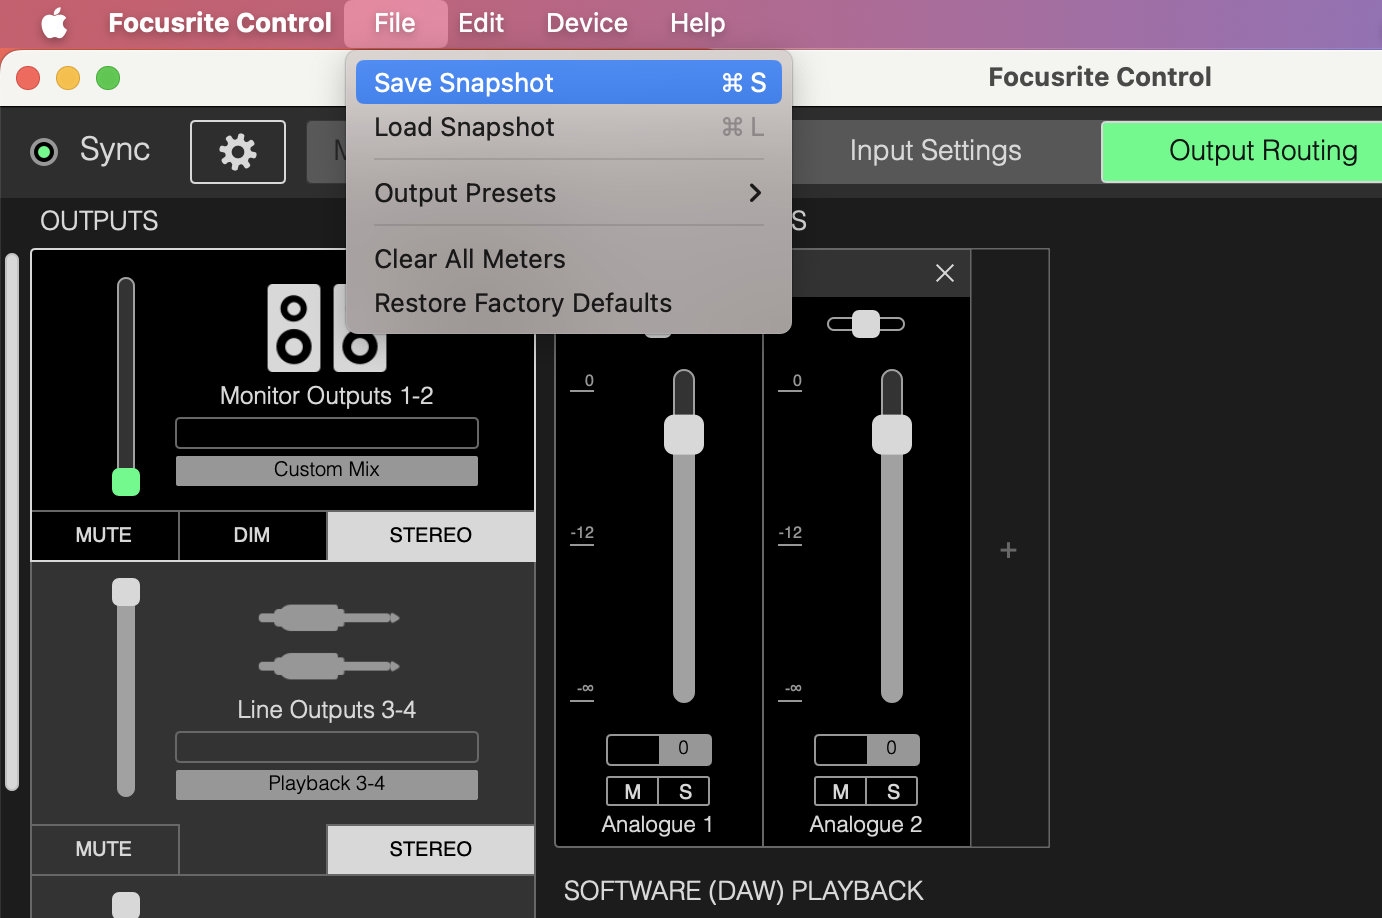Click the Analogue 2 channel fader
Viewport: 1382px width, 918px height.
892,536
